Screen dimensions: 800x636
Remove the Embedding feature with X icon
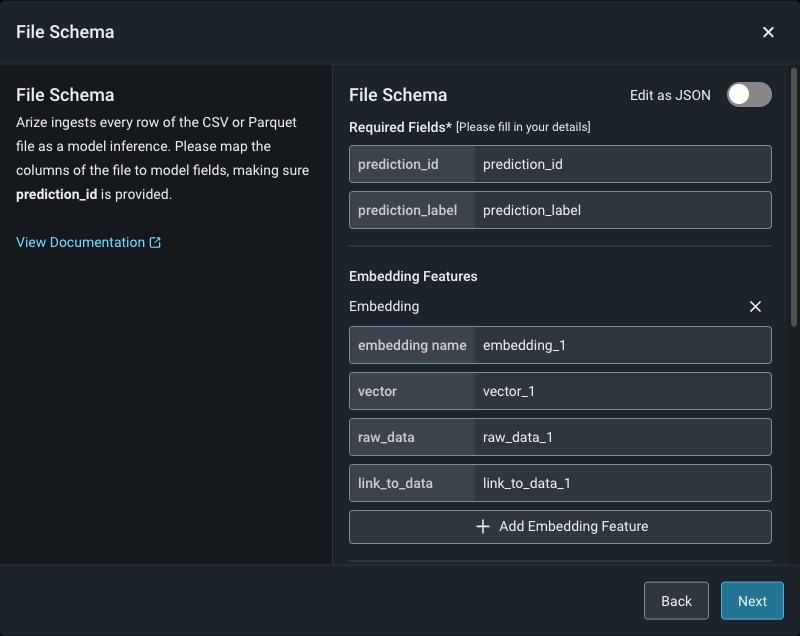pos(755,306)
